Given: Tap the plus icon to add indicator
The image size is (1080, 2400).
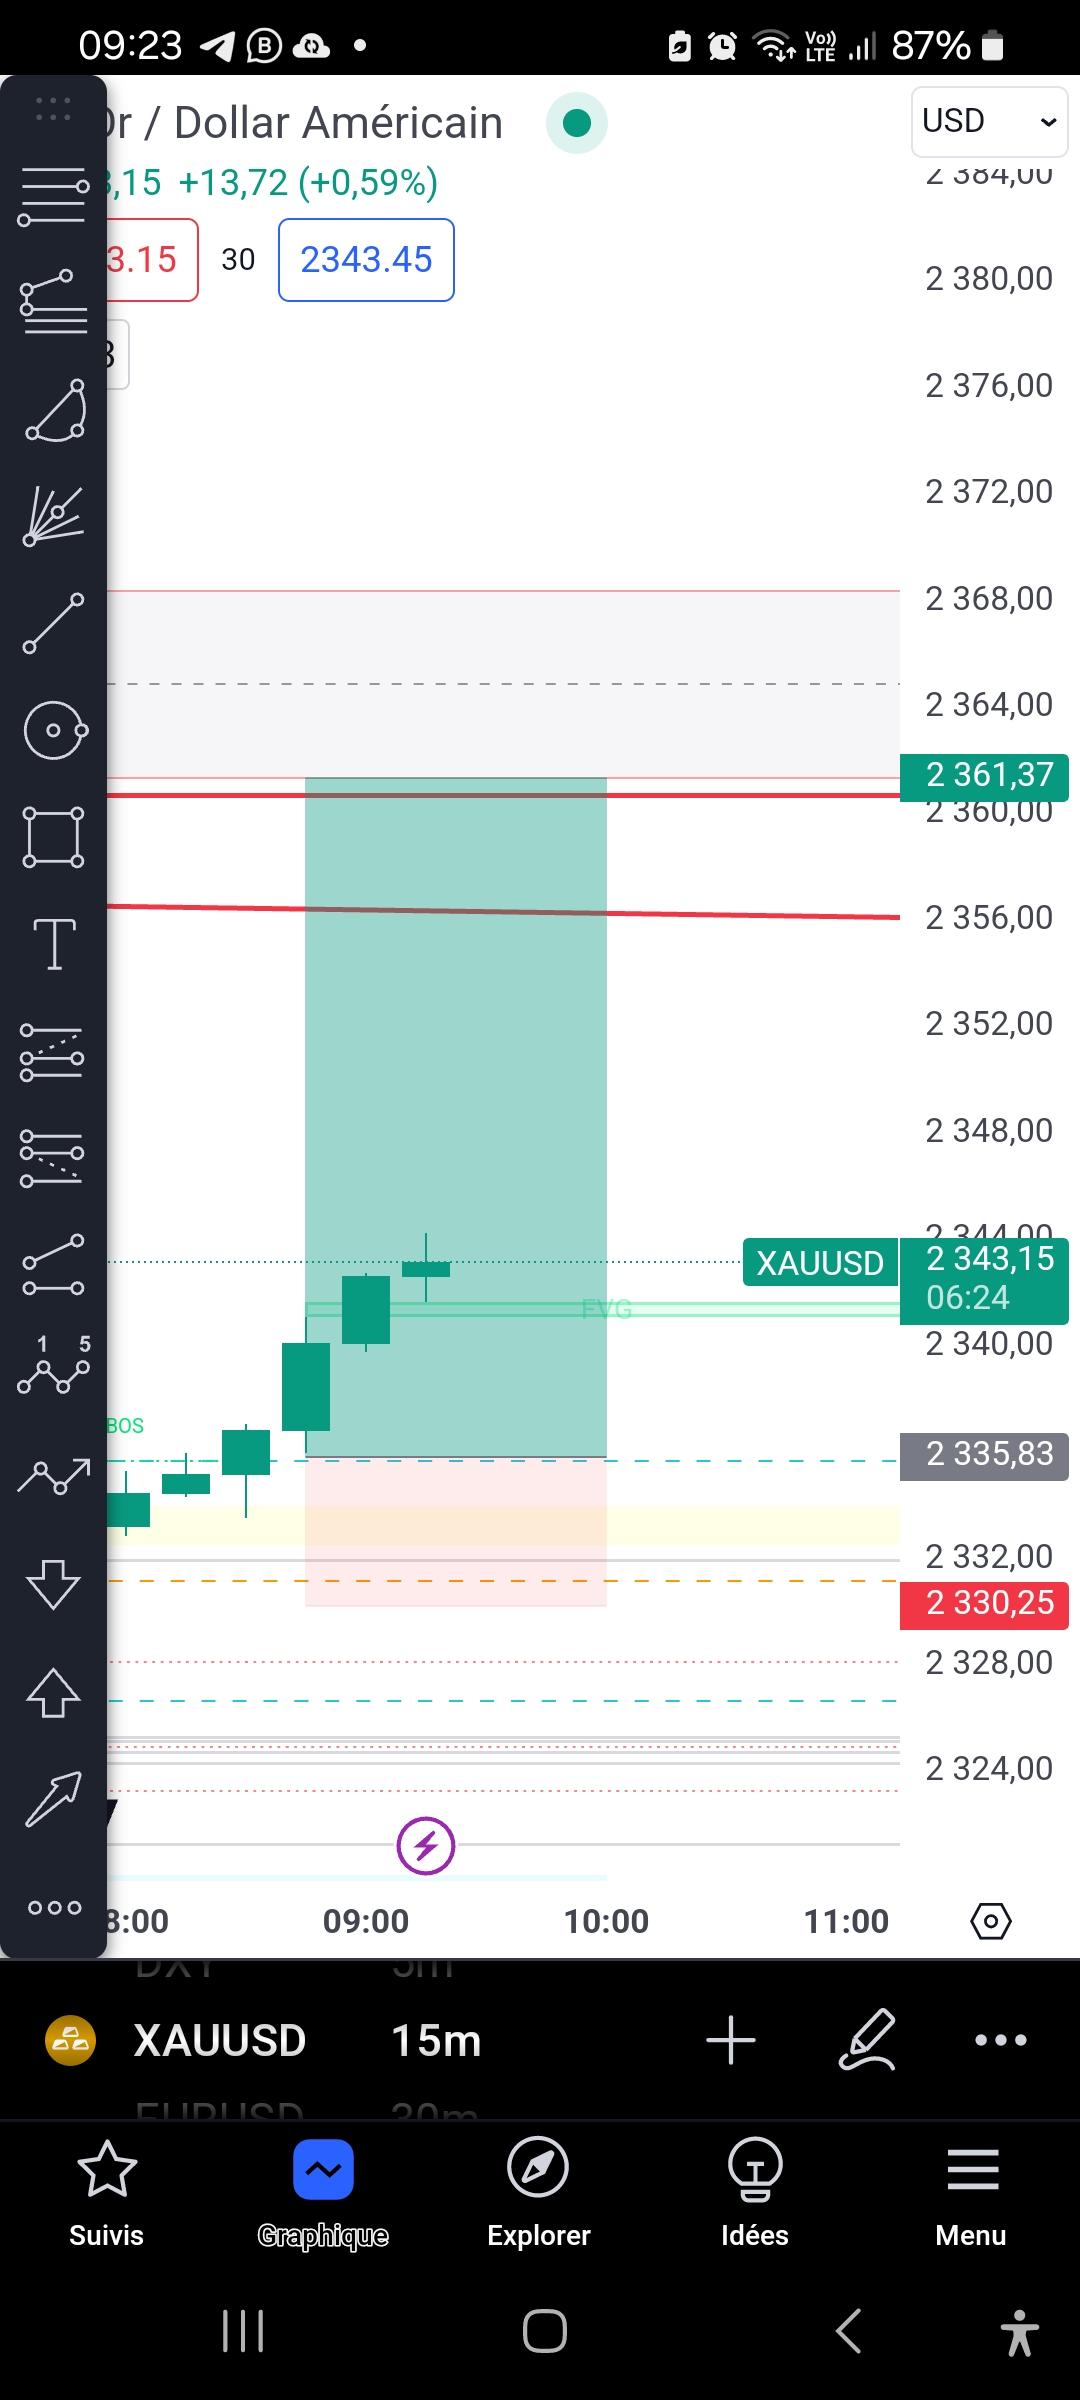Looking at the screenshot, I should pyautogui.click(x=731, y=2040).
